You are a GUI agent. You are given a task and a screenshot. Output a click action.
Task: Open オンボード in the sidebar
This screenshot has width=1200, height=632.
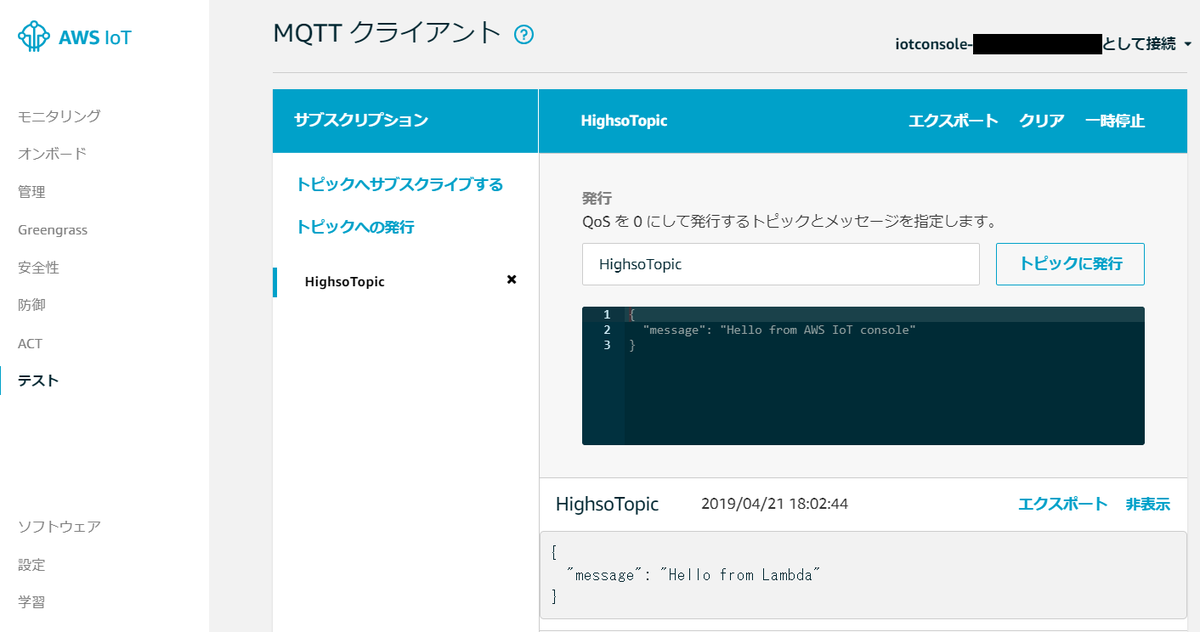point(52,154)
